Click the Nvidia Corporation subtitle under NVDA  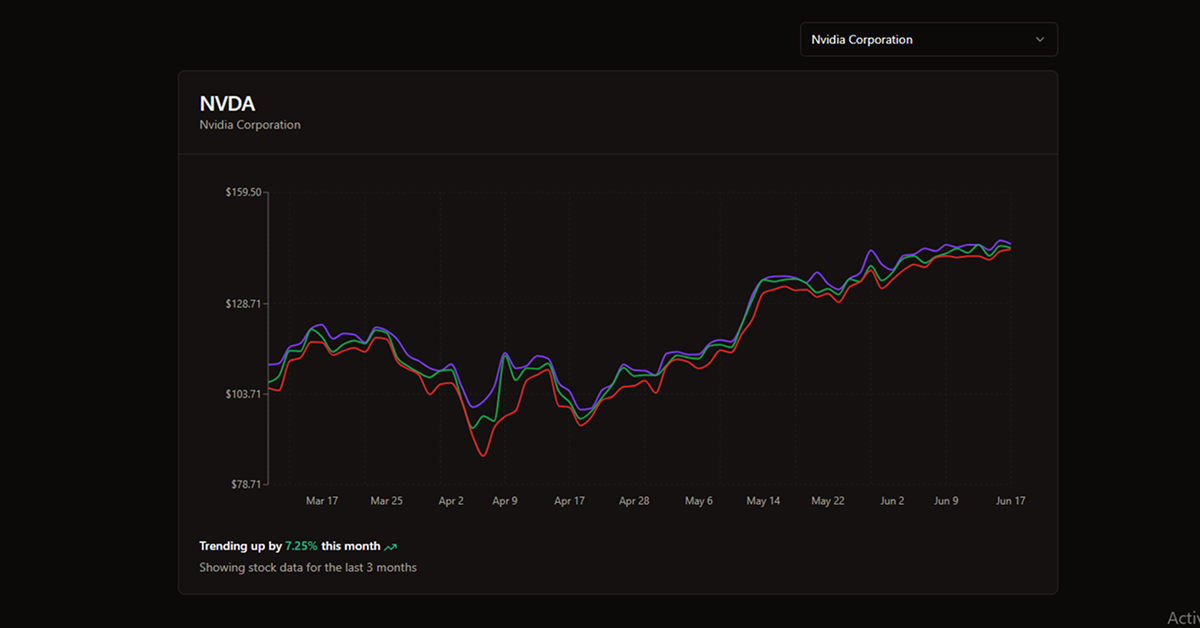[250, 125]
